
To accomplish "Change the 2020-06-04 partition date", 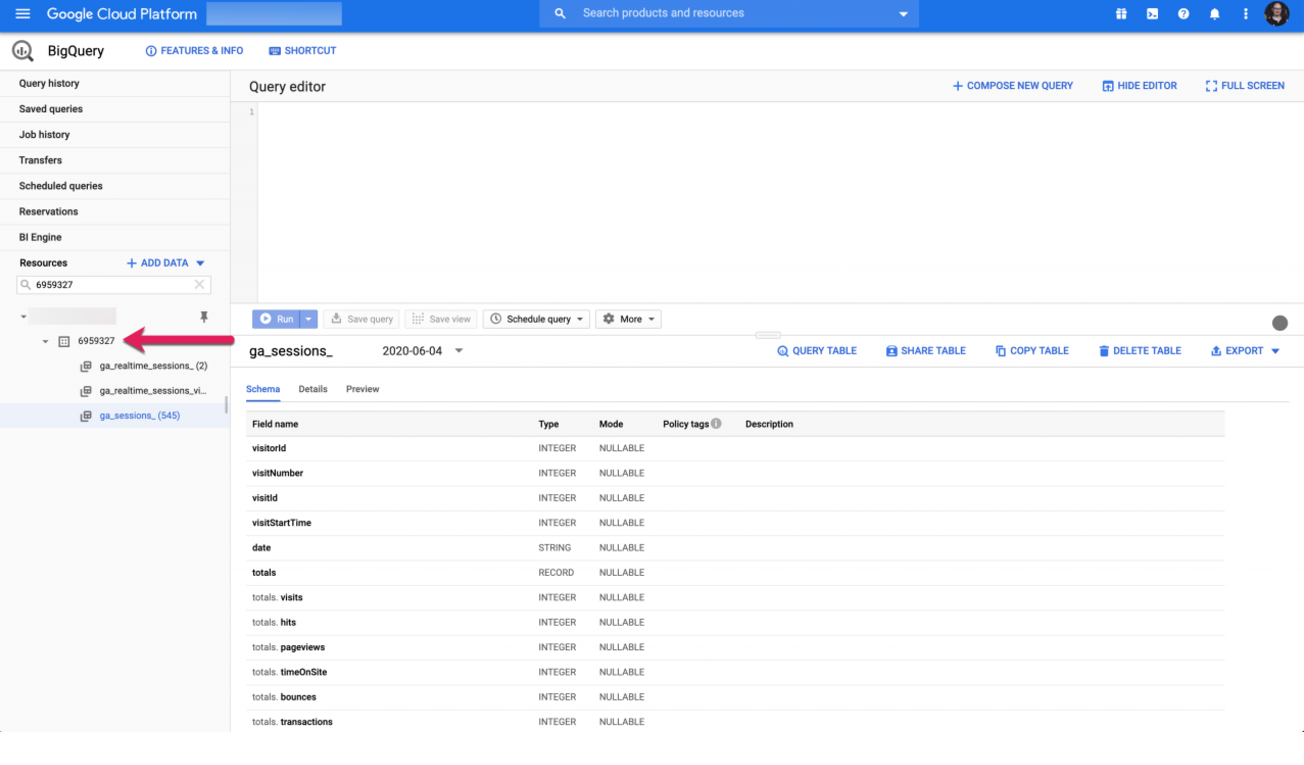I will [x=423, y=351].
